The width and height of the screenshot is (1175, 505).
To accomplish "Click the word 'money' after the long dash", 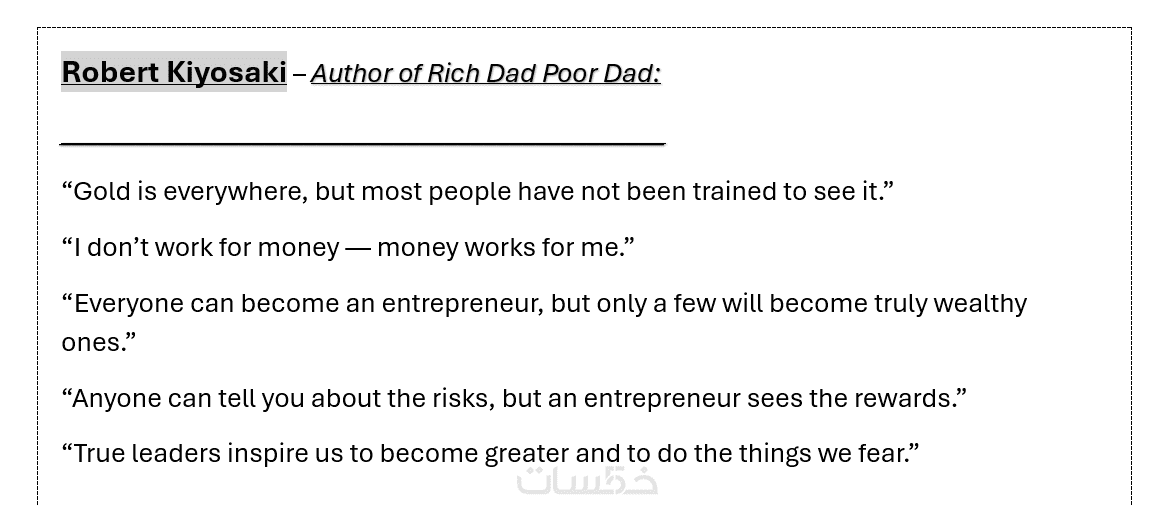I will point(417,247).
